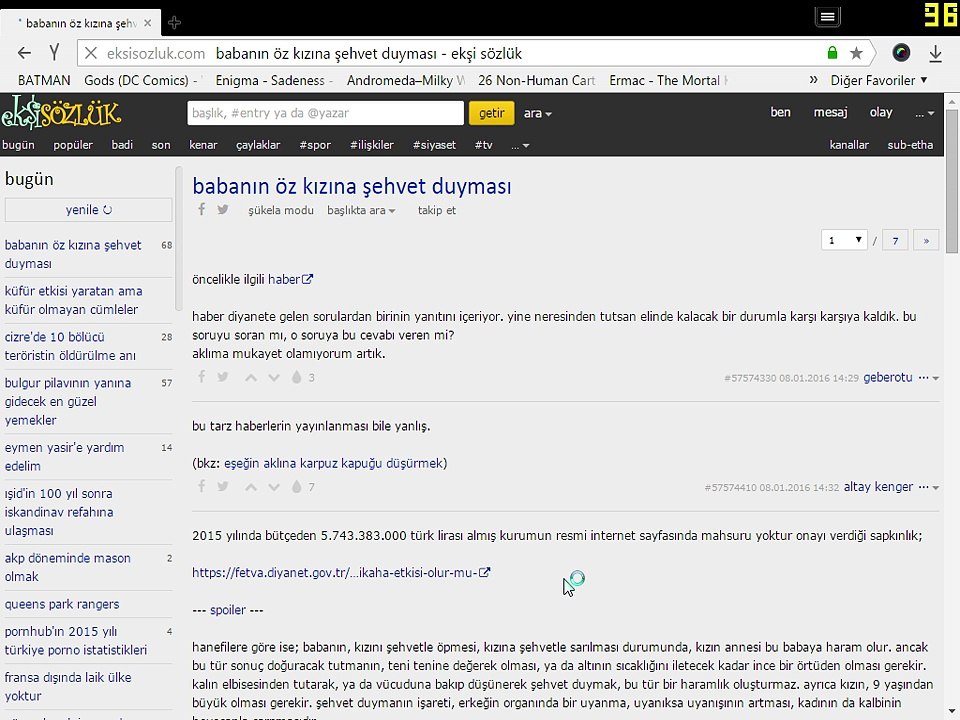Go to last page 7
960x720 pixels.
coord(895,240)
